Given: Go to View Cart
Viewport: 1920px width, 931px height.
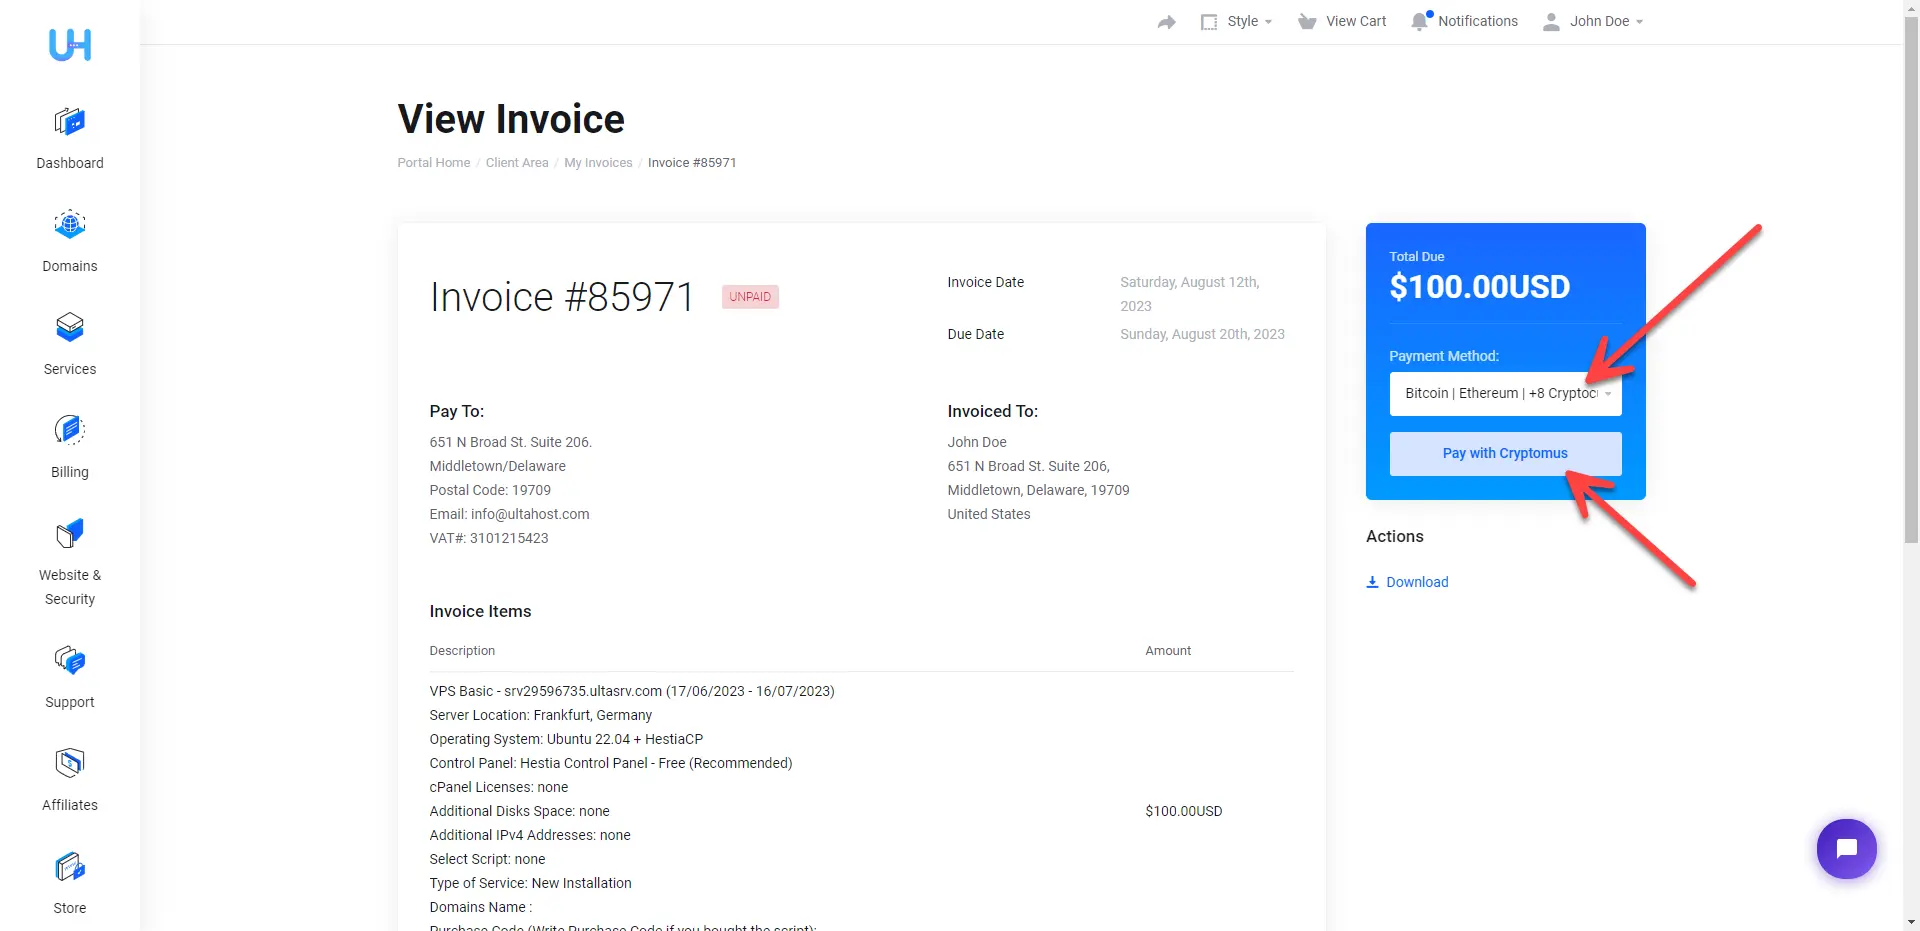Looking at the screenshot, I should click(x=1356, y=21).
